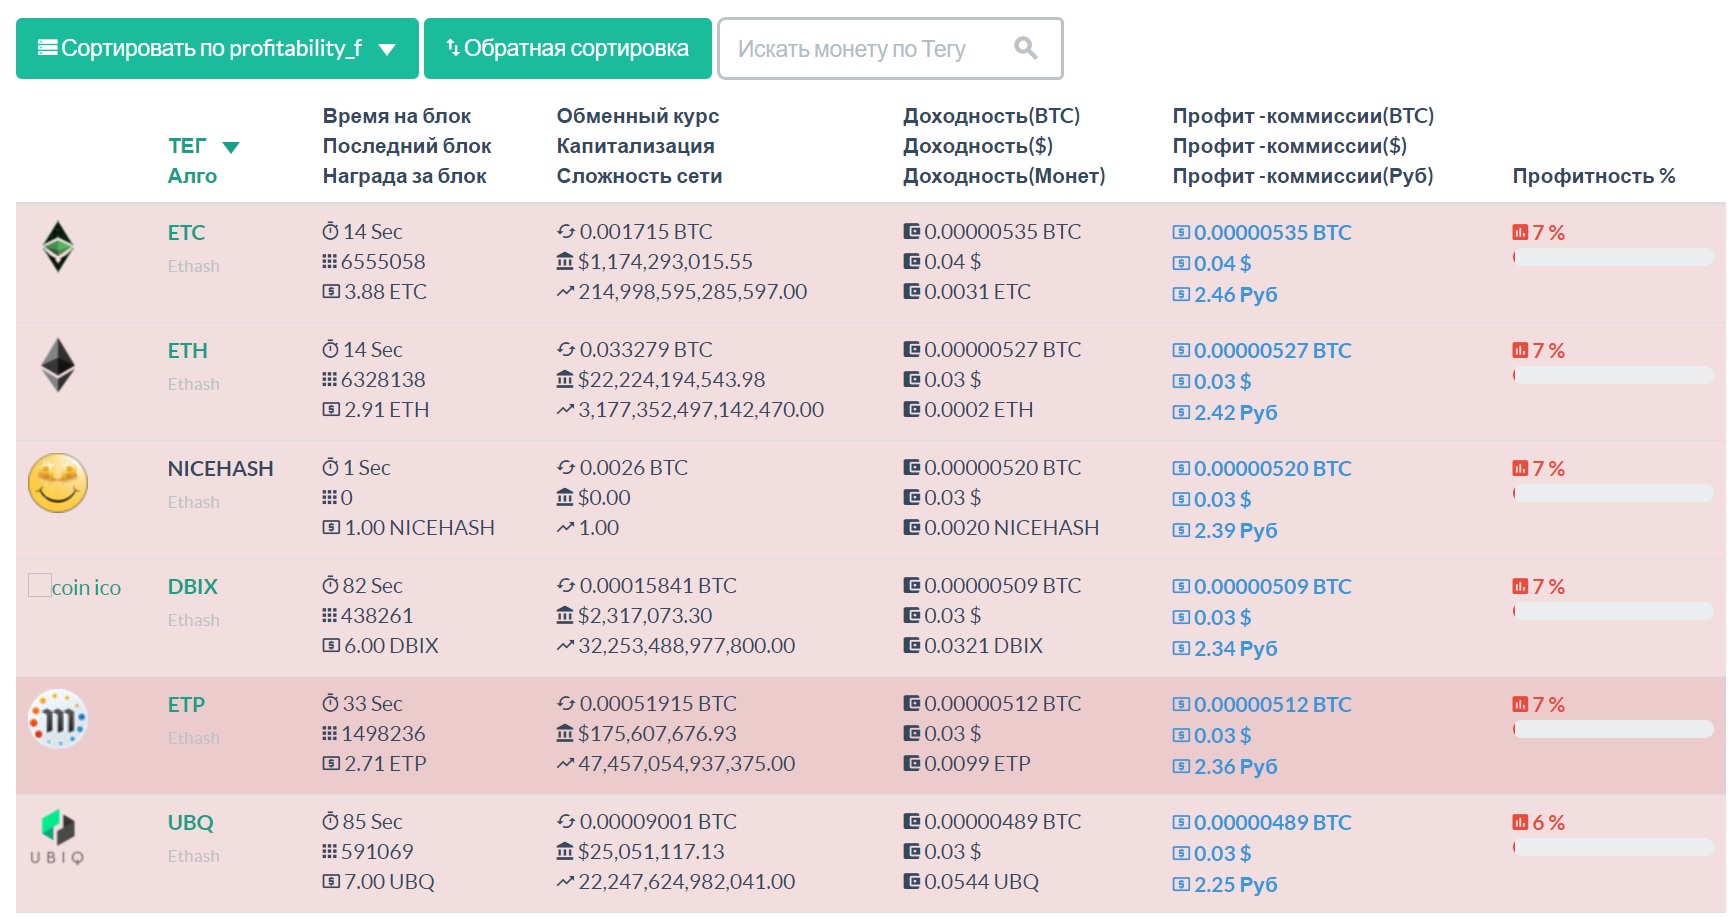Select the $175,607,676.93 capitalization value
This screenshot has width=1732, height=917.
pos(657,733)
